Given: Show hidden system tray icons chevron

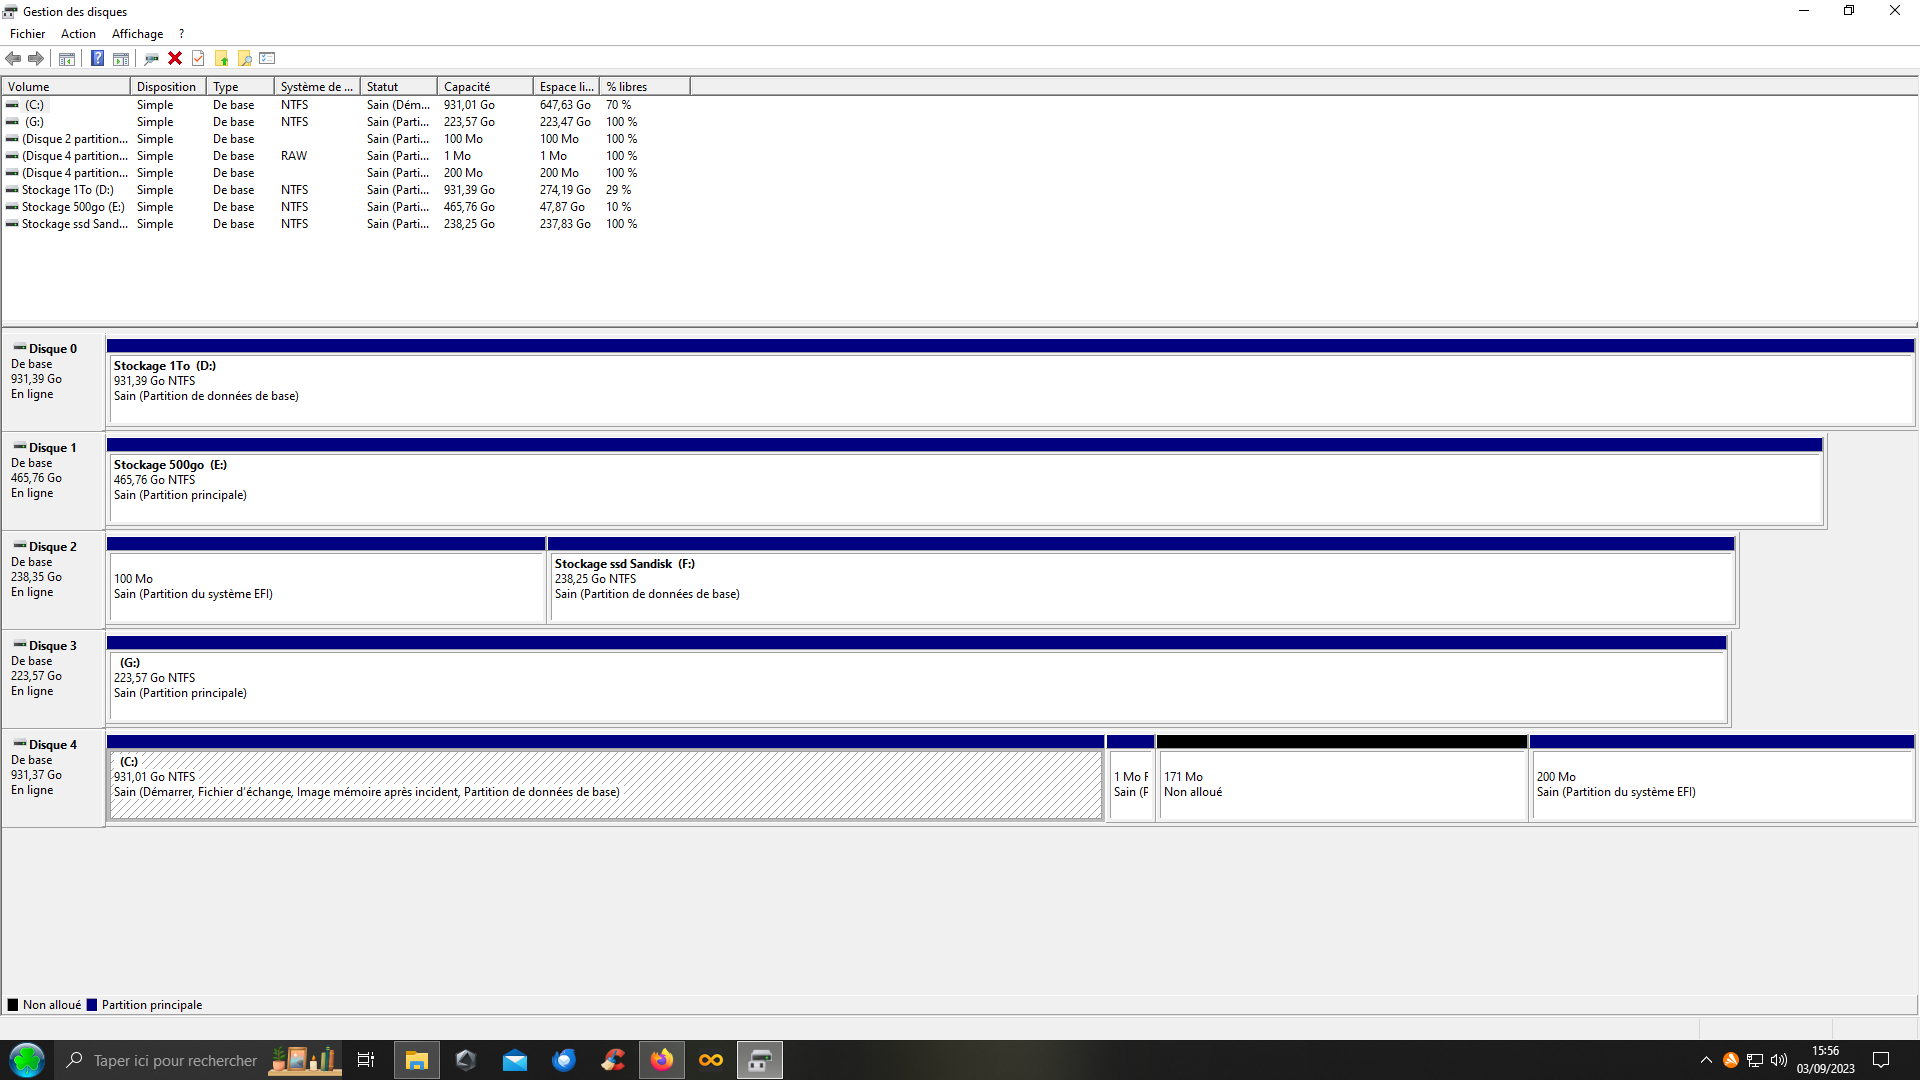Looking at the screenshot, I should click(1706, 1060).
